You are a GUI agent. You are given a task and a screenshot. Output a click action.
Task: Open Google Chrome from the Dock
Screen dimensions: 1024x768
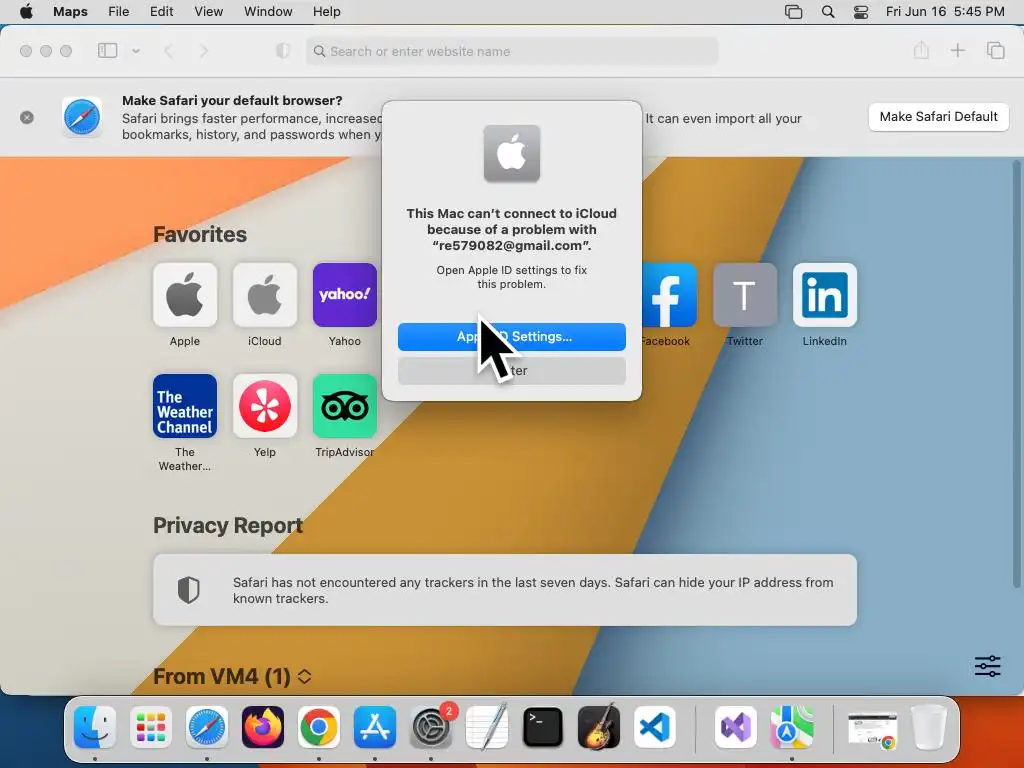(x=319, y=727)
